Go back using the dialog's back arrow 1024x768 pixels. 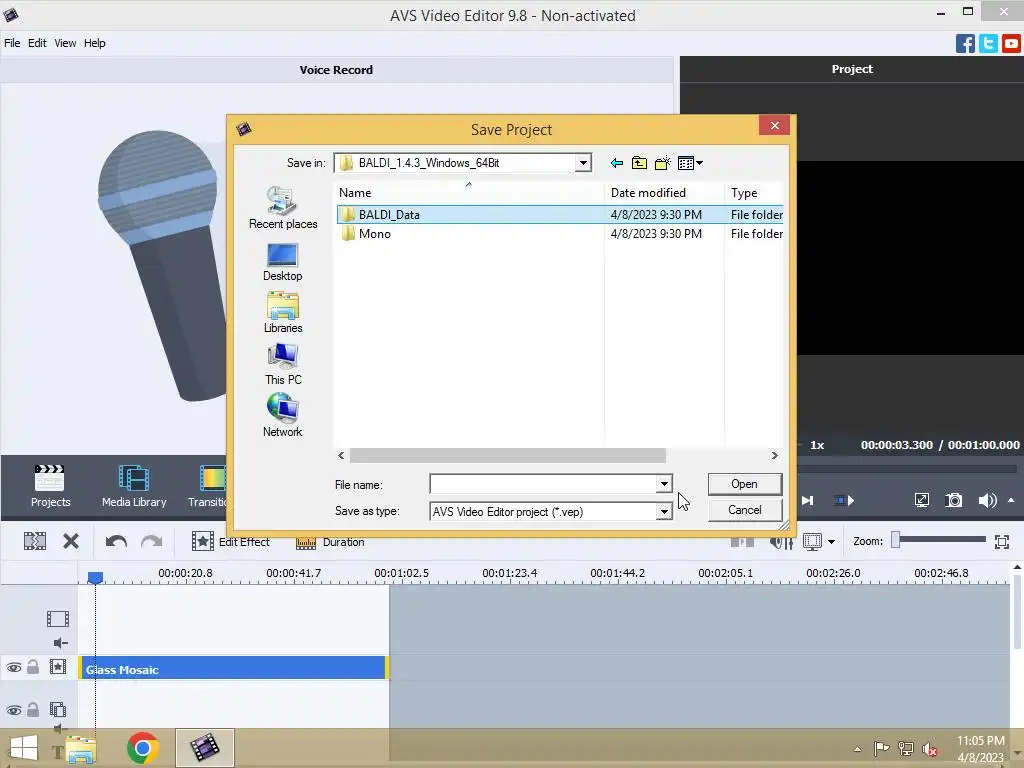point(616,163)
